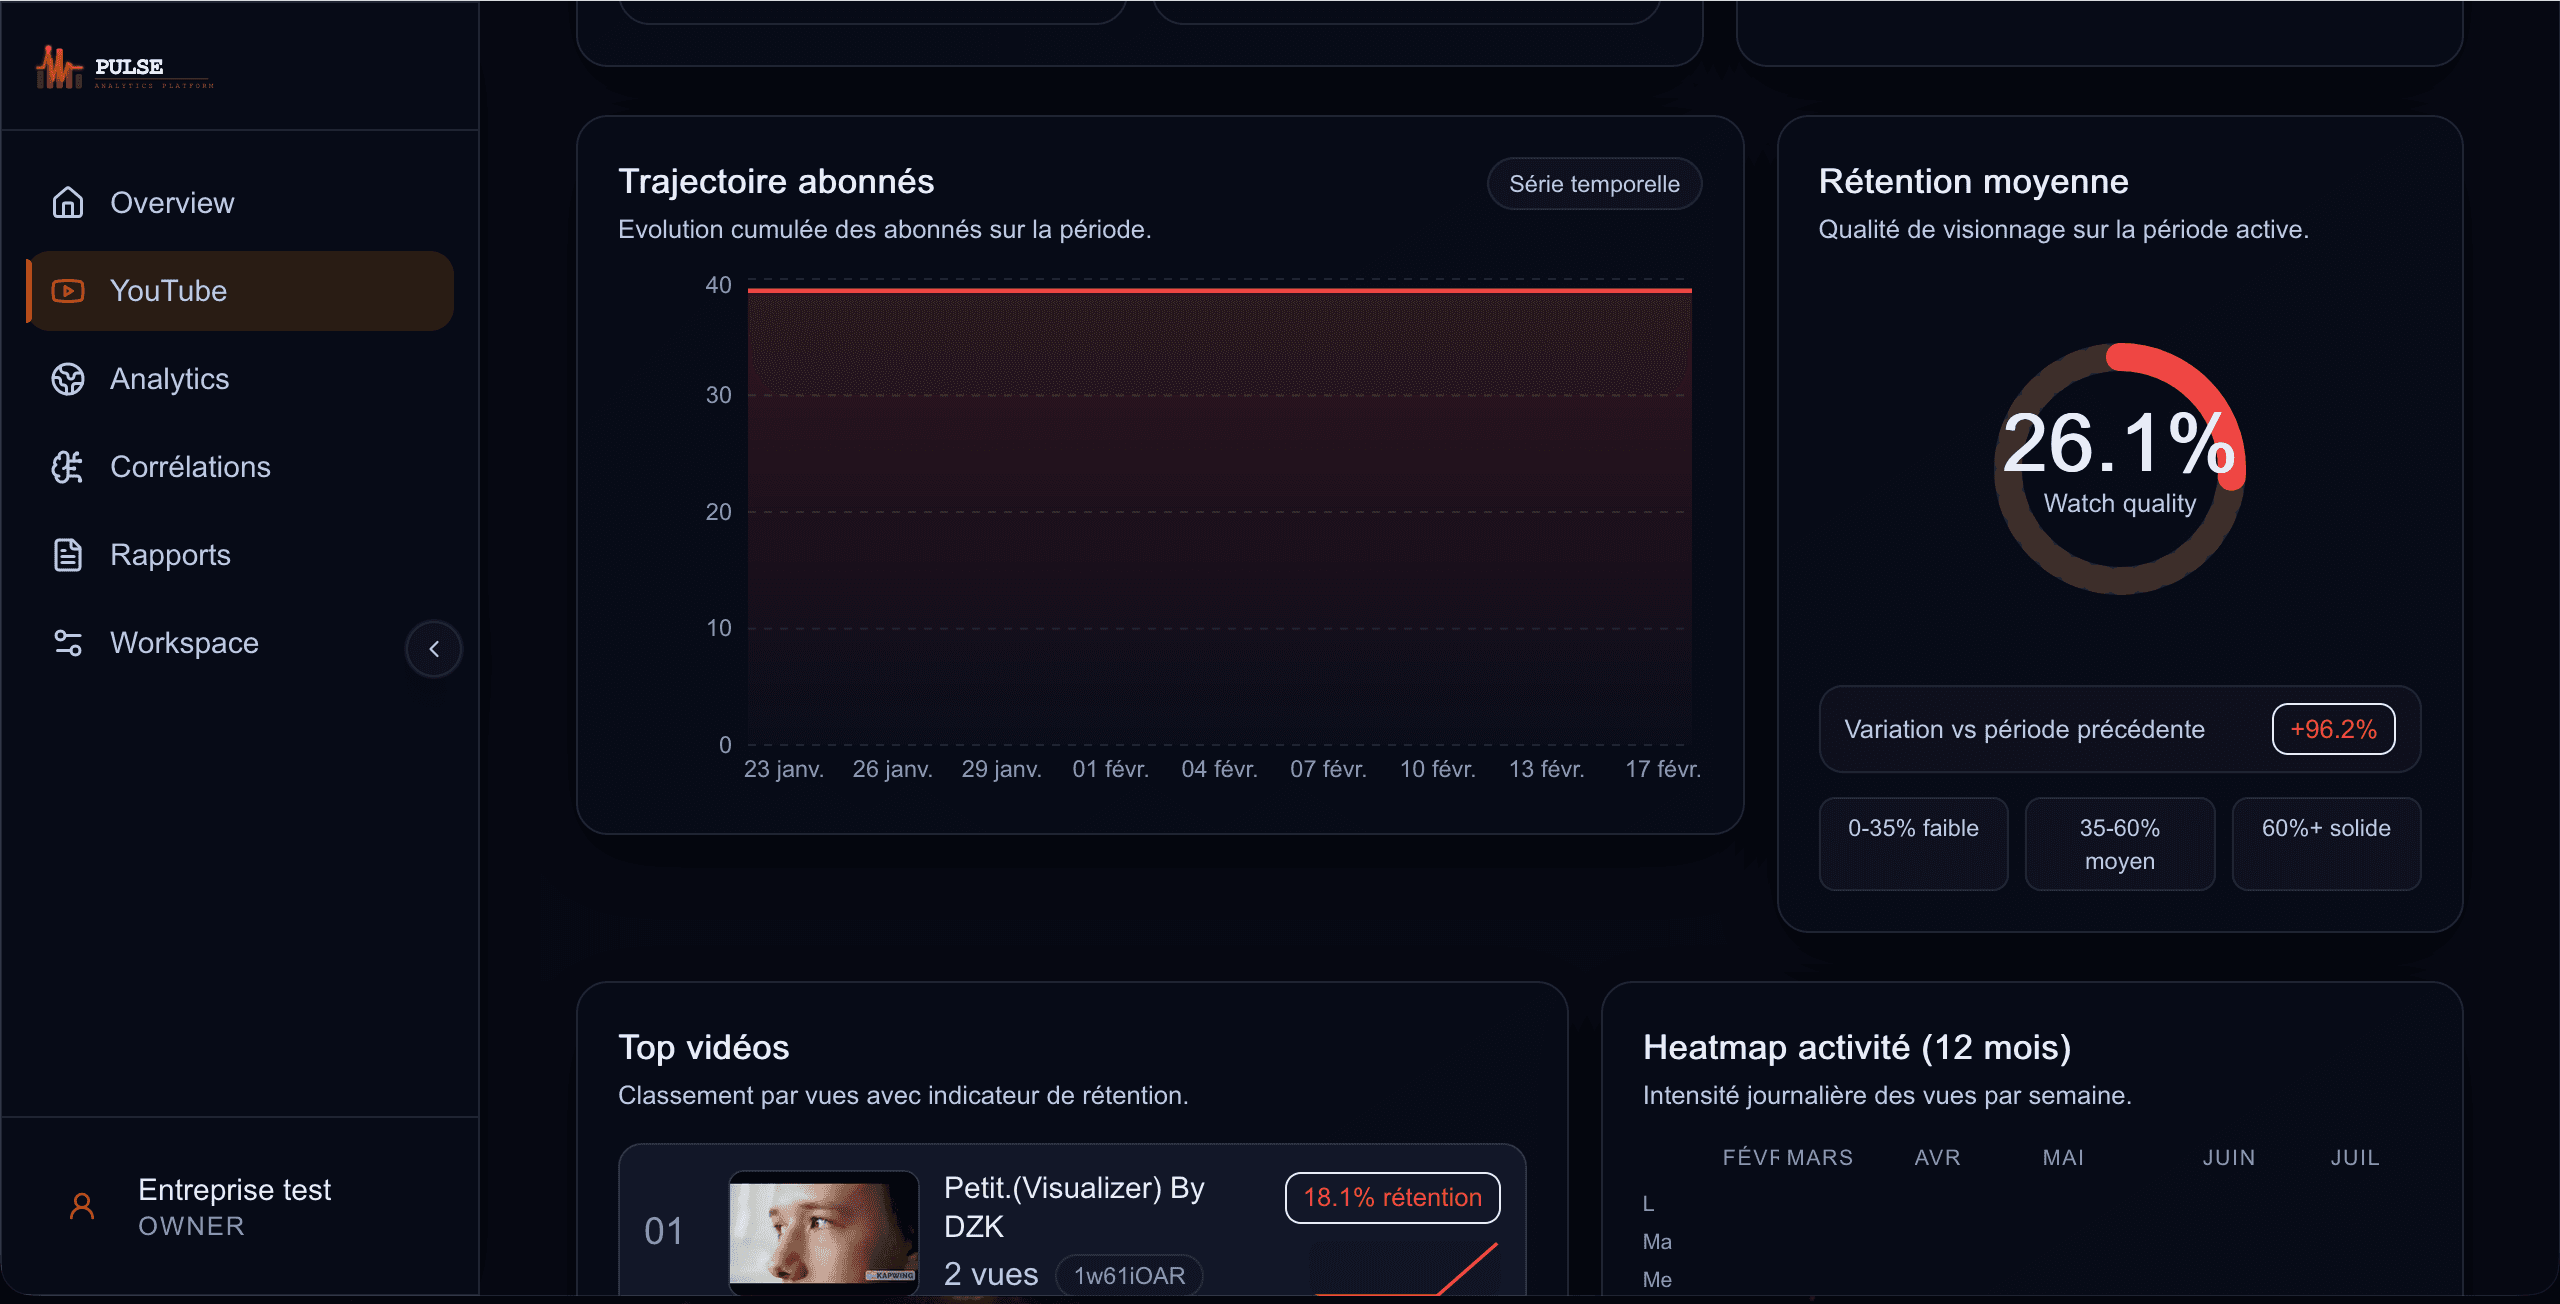Click the Overview home icon
Image resolution: width=2560 pixels, height=1304 pixels.
[x=68, y=203]
